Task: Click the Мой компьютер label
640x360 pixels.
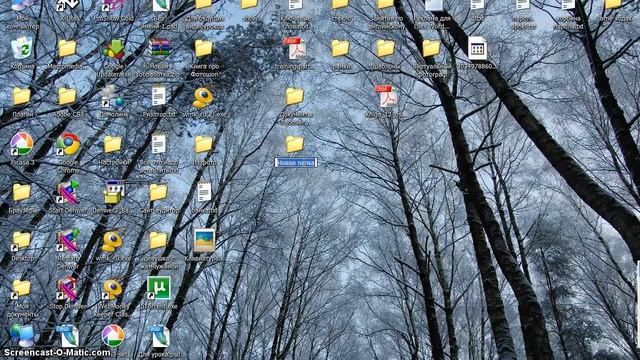Action: click(23, 22)
